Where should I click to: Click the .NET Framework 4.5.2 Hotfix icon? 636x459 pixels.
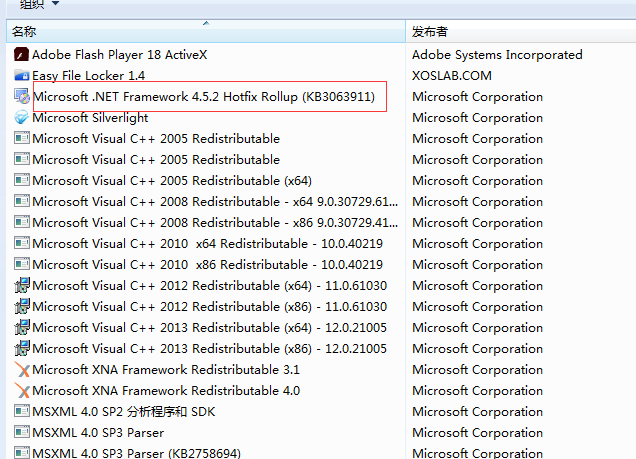click(x=21, y=97)
